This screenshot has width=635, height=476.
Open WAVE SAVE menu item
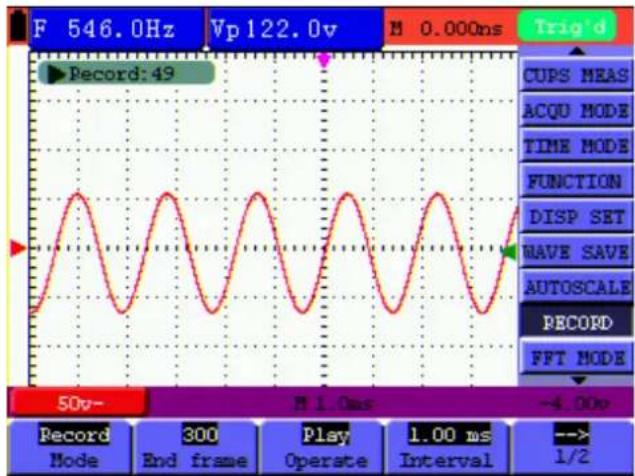[576, 252]
